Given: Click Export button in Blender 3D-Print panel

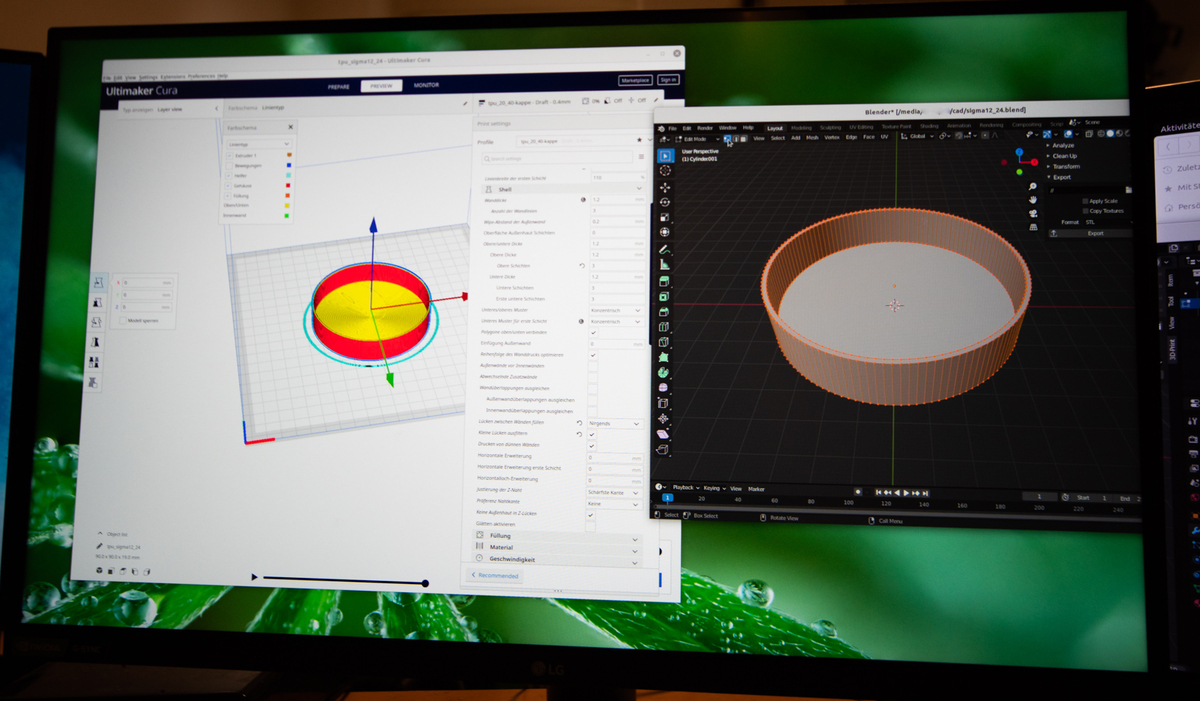Looking at the screenshot, I should [x=1090, y=233].
